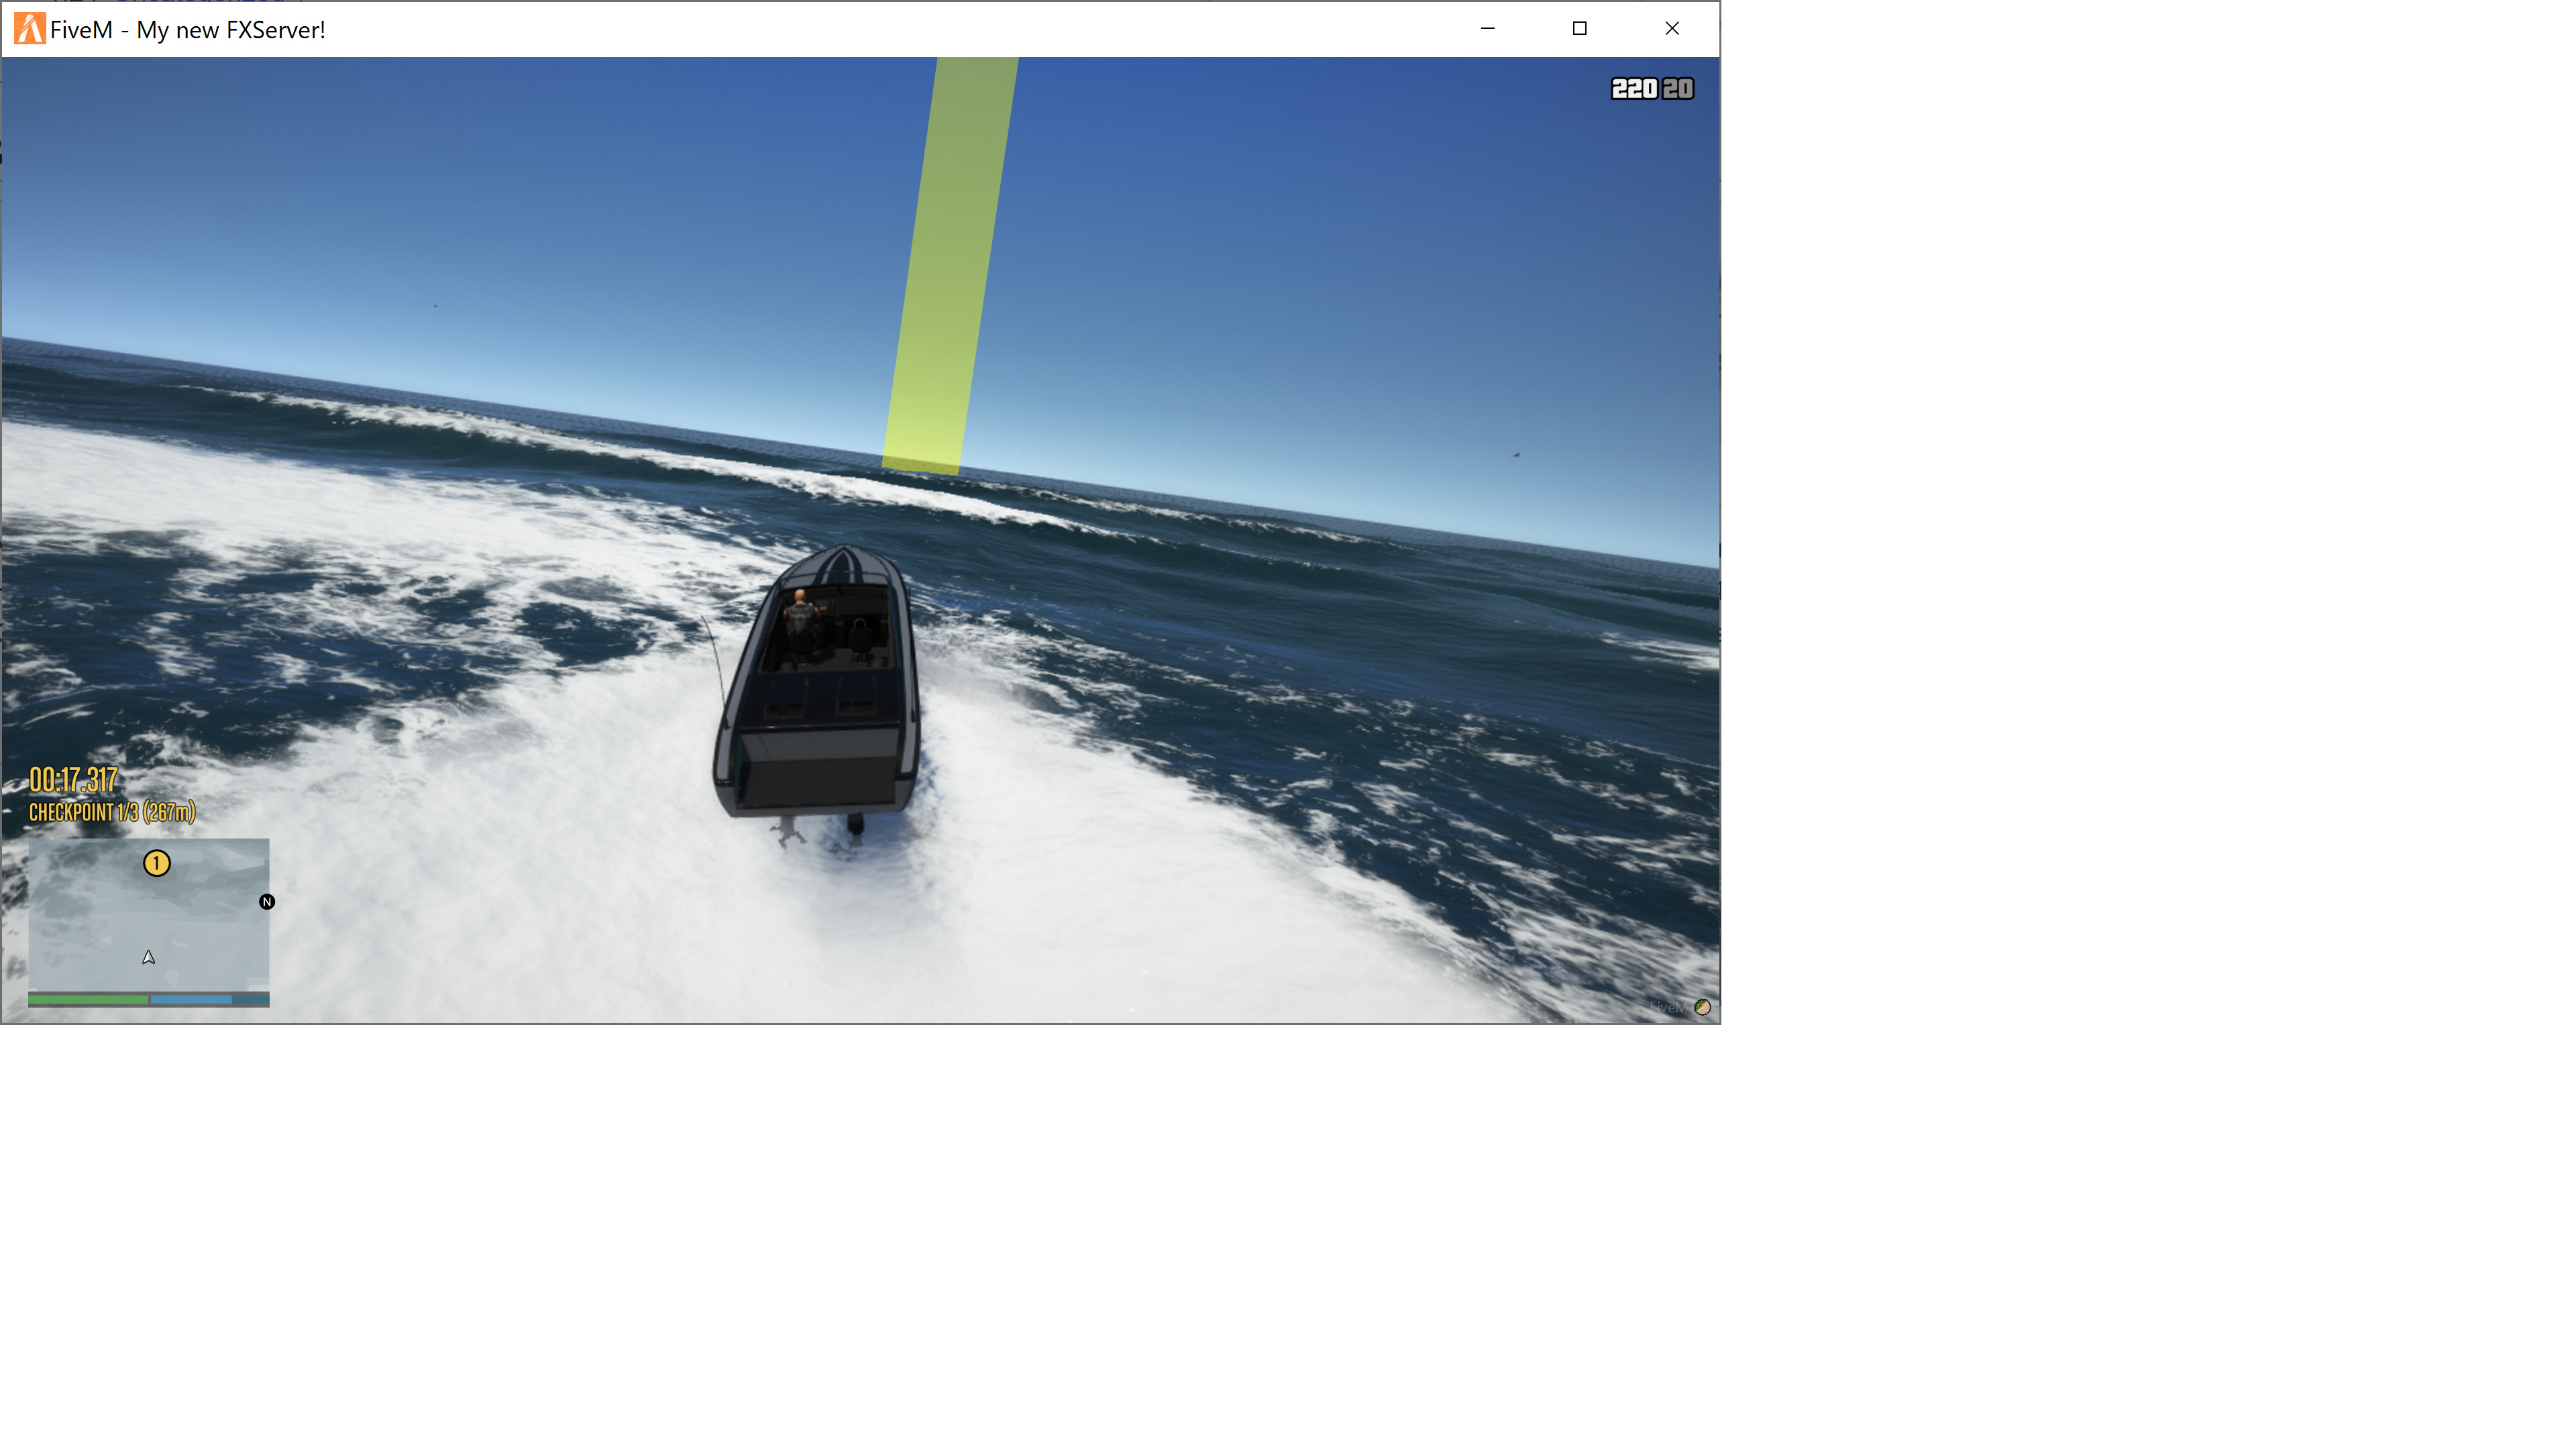This screenshot has height=1449, width=2576.
Task: Click the round FiveM badge icon at bottom right
Action: [1702, 1007]
